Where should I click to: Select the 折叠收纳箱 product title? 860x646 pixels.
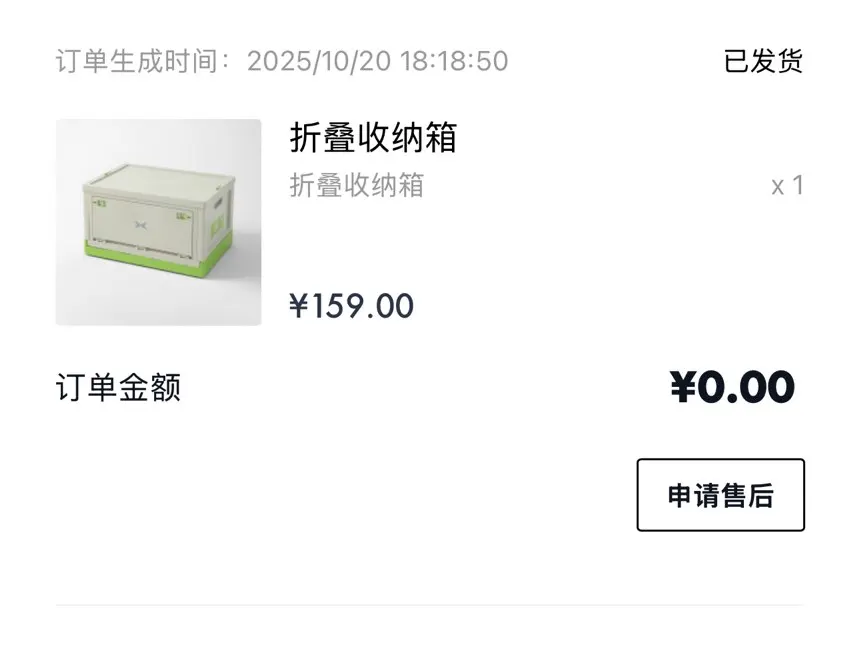(x=373, y=137)
